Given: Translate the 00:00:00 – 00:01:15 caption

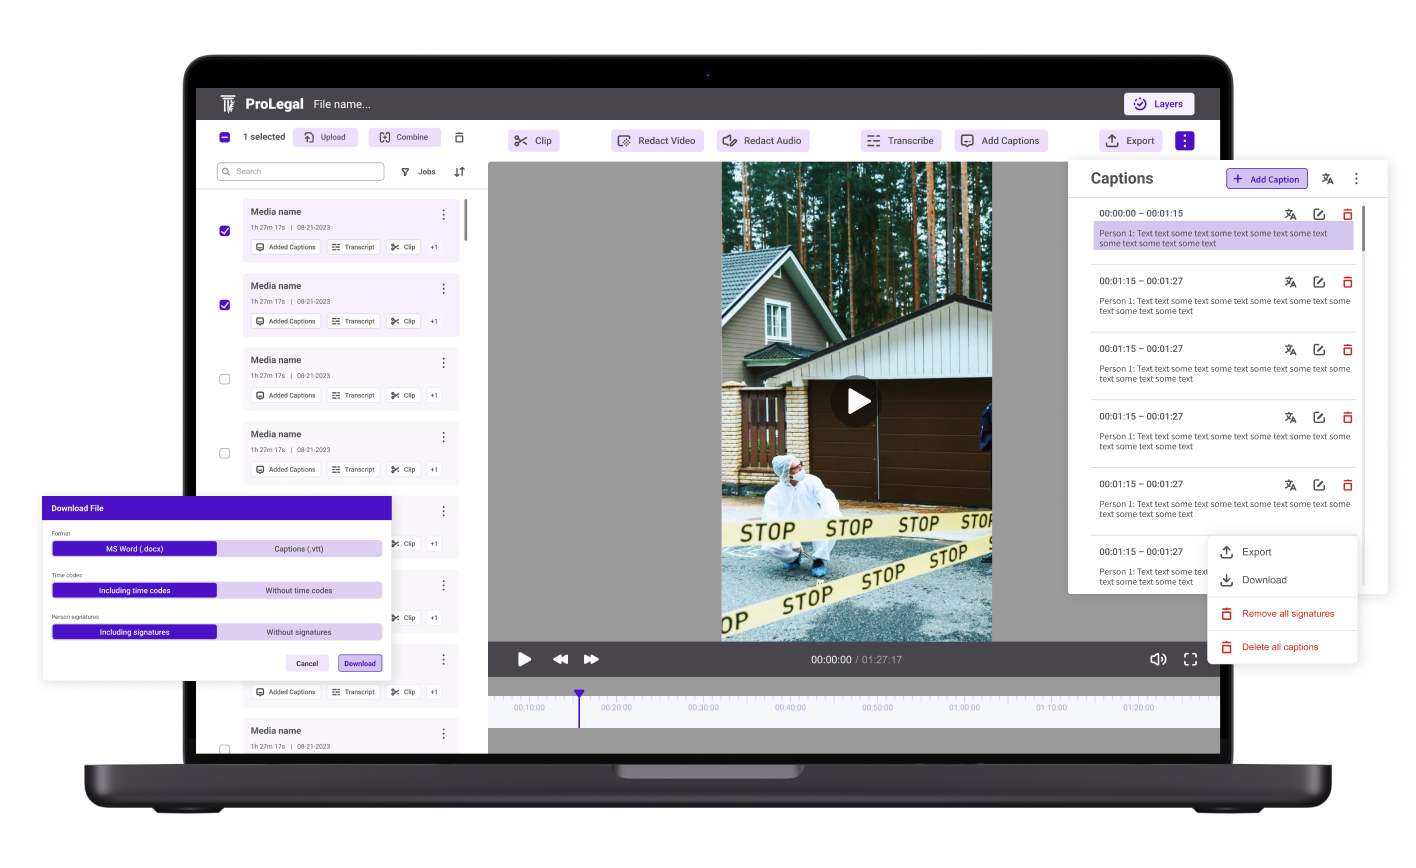Looking at the screenshot, I should [x=1290, y=214].
